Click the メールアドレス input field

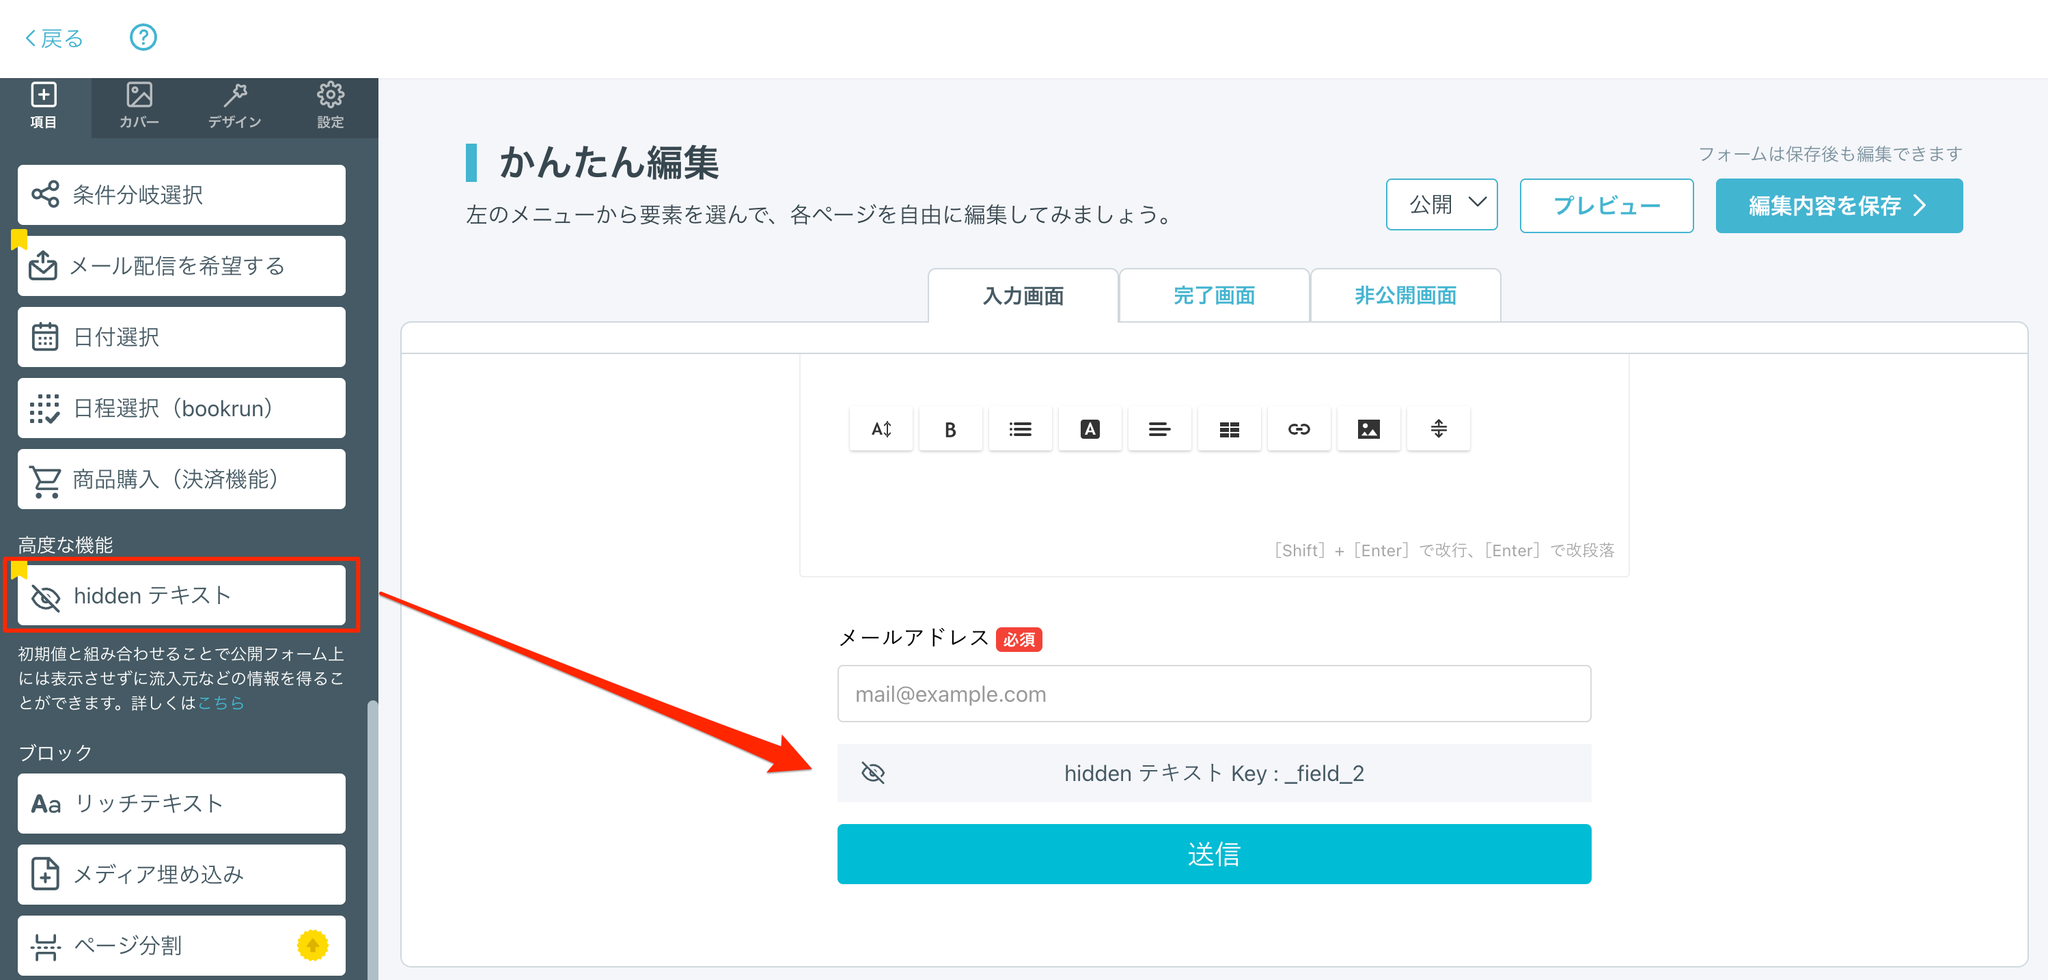tap(1214, 694)
